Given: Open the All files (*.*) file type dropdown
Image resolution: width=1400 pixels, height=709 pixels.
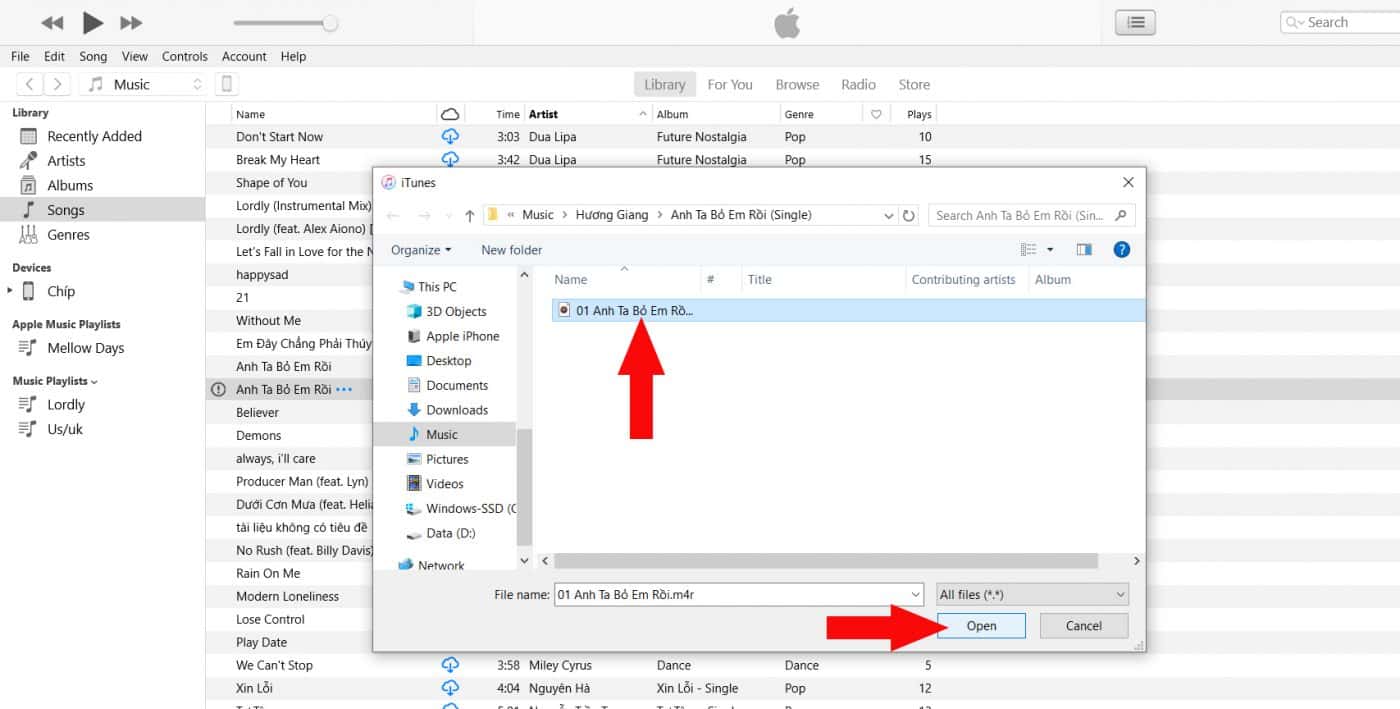Looking at the screenshot, I should 1031,594.
